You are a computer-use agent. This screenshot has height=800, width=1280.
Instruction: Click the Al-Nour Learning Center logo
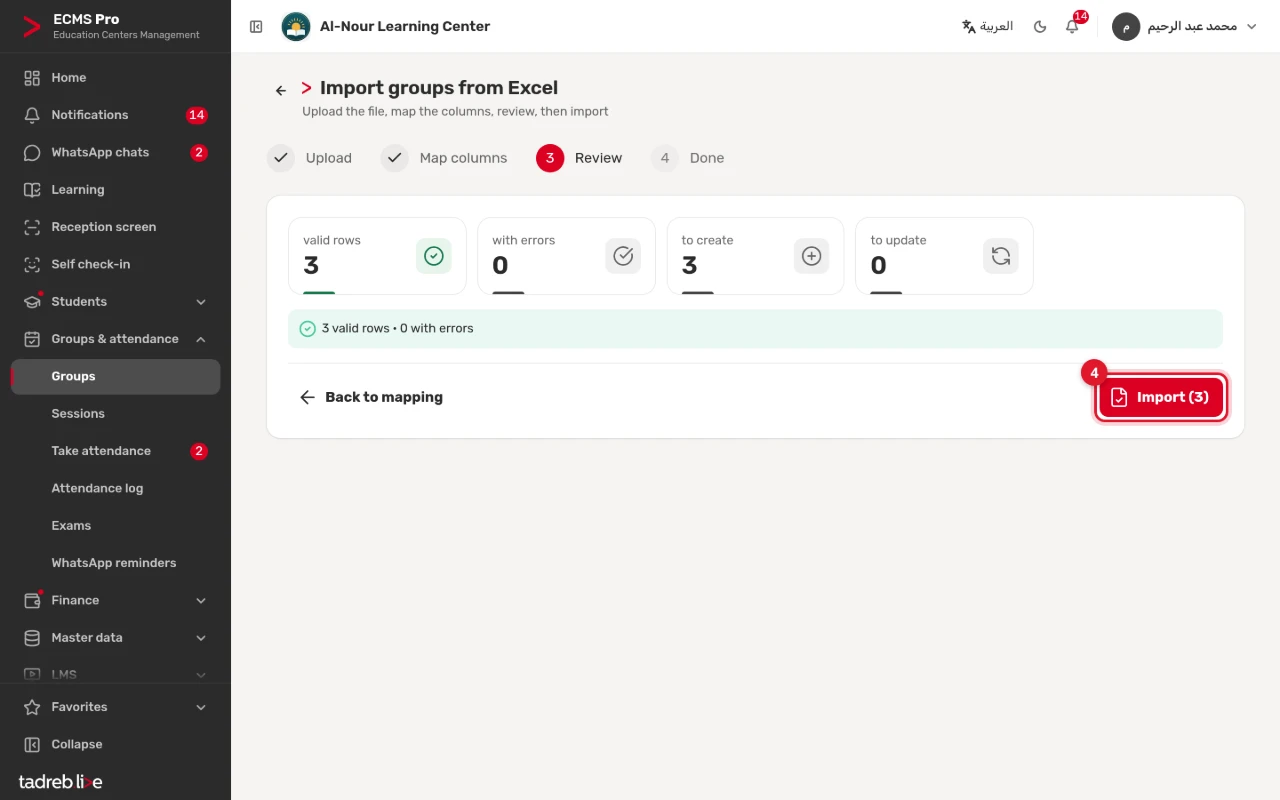pos(295,26)
